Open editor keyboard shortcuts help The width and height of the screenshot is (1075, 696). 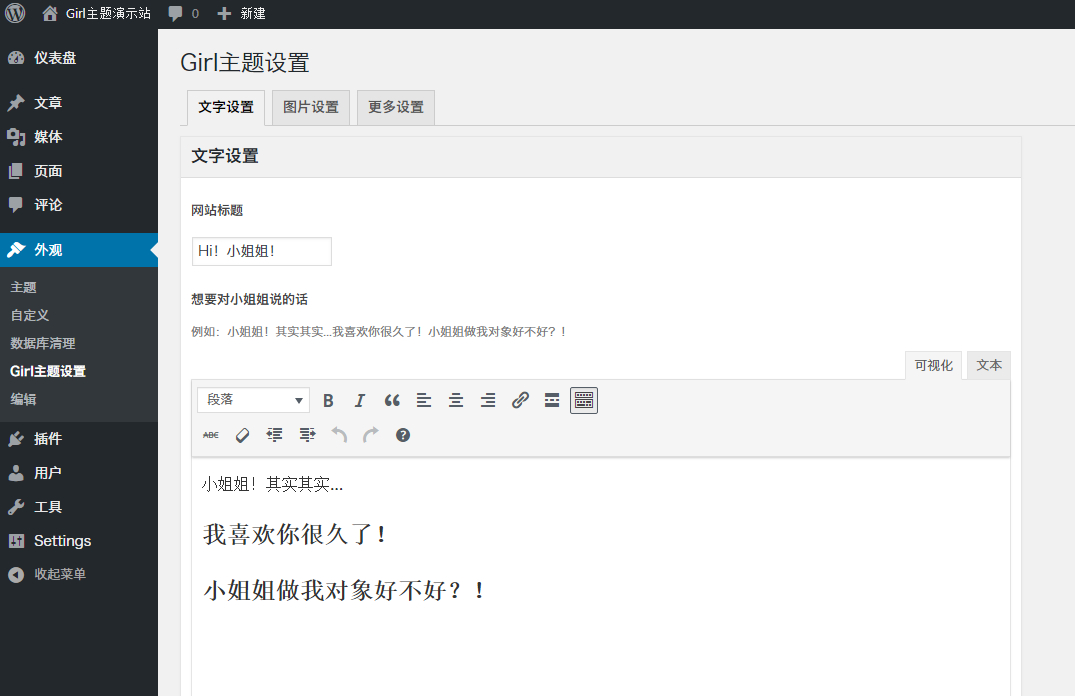[x=403, y=435]
